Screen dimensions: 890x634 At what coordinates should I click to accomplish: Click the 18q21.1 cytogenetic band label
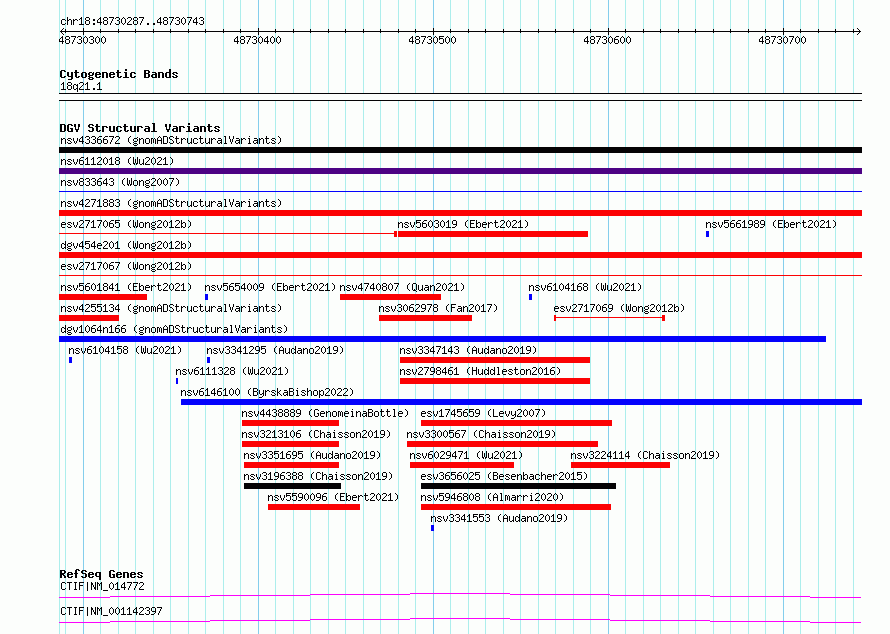pos(81,86)
